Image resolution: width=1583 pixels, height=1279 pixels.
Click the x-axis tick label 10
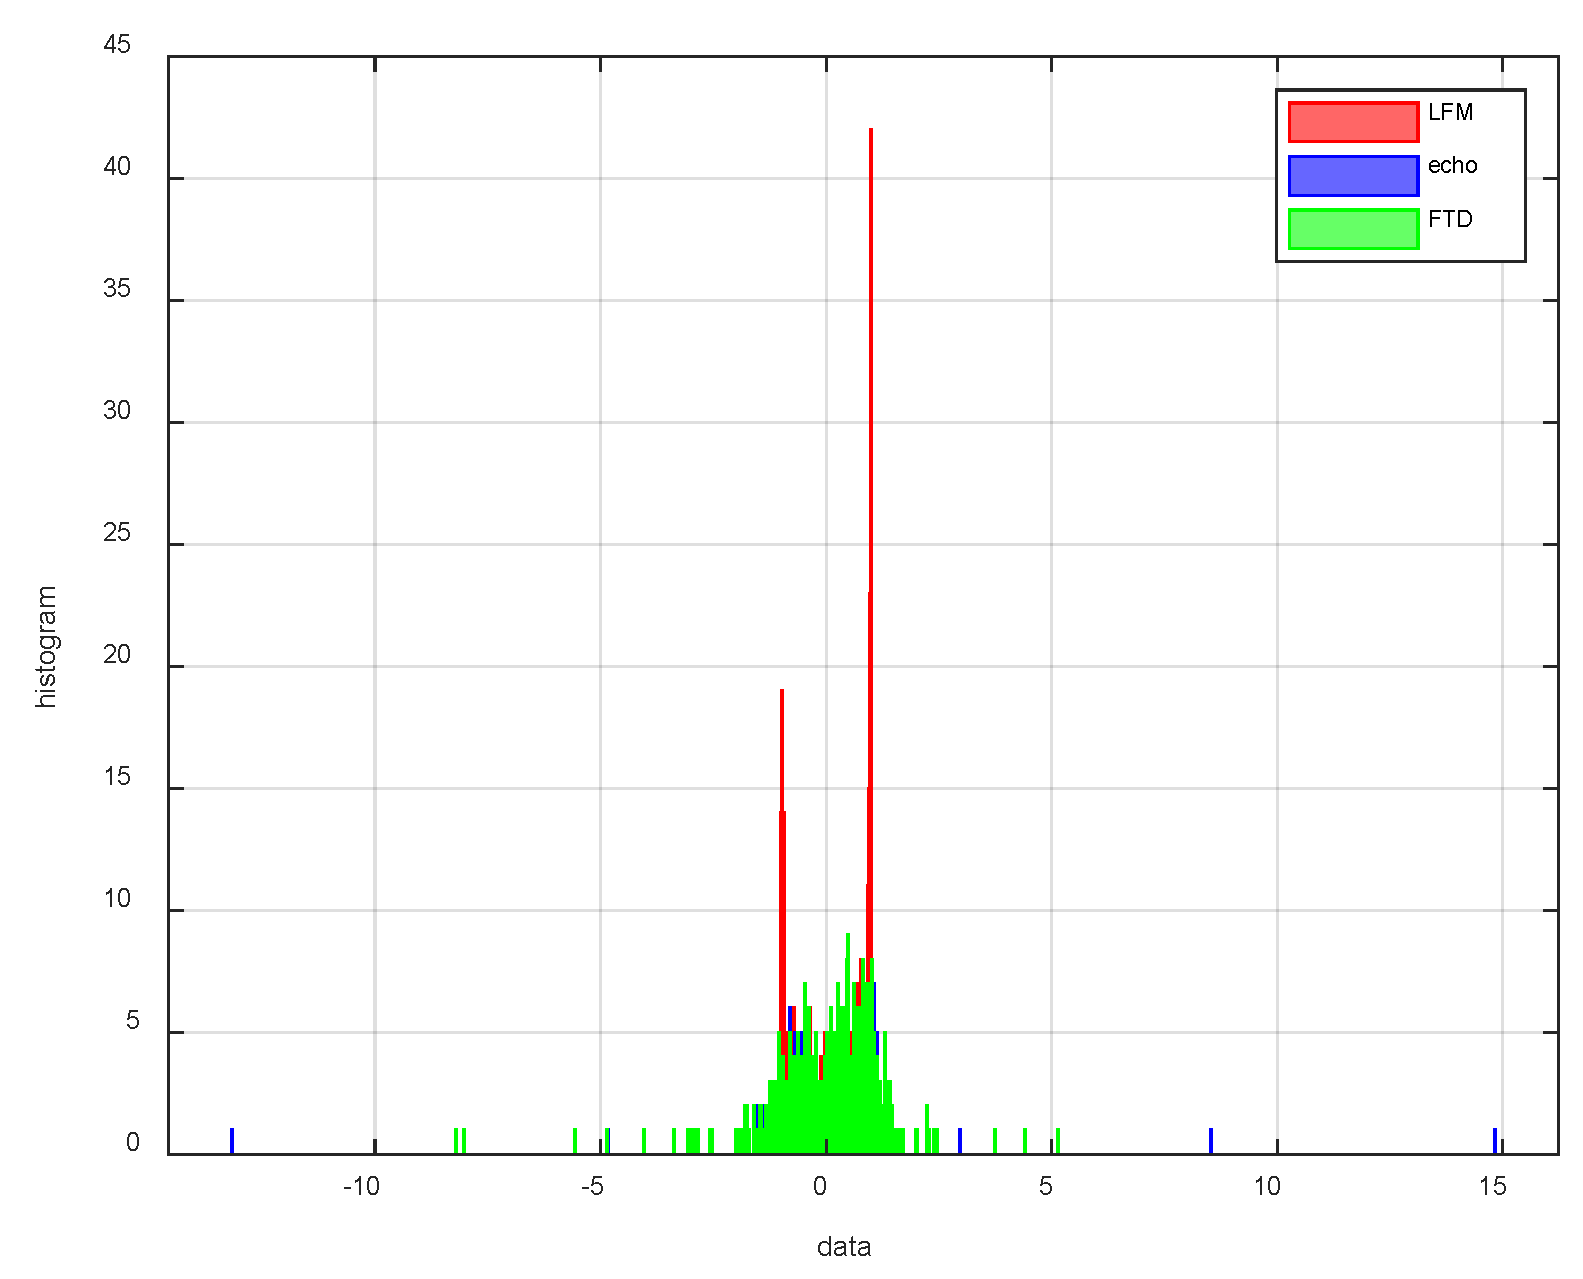tap(1267, 1187)
